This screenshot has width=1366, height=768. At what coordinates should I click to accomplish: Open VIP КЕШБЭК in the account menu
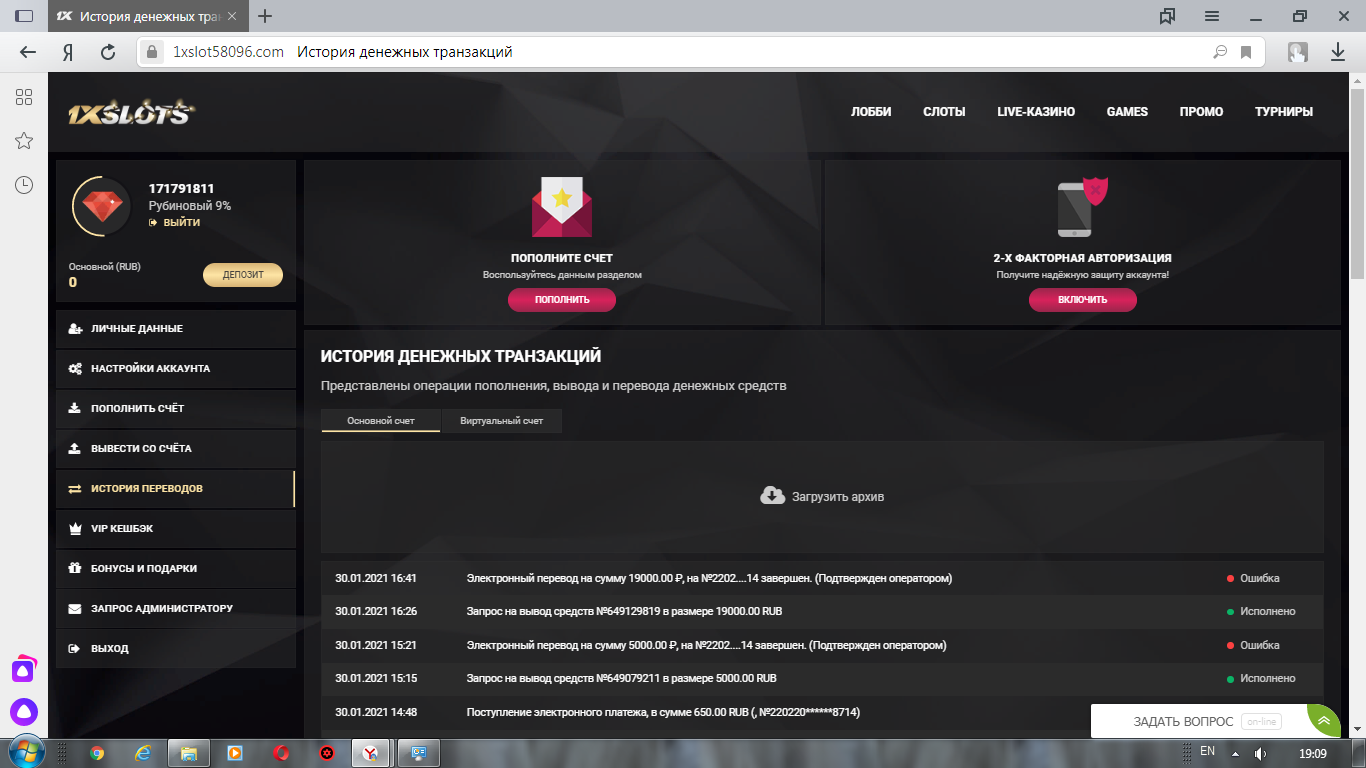point(176,529)
